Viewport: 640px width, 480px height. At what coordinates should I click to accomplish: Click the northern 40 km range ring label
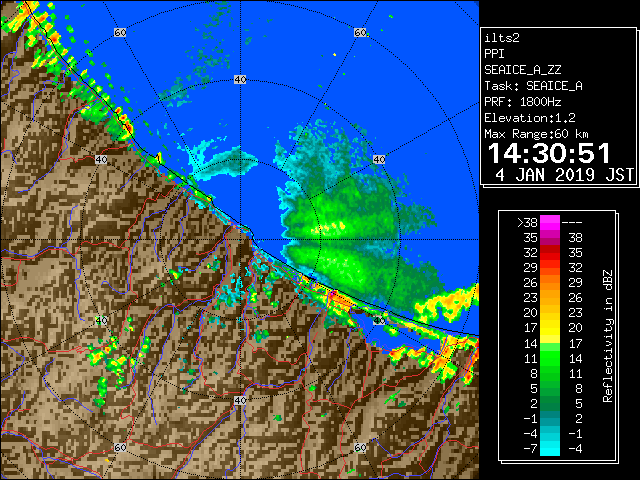point(240,80)
